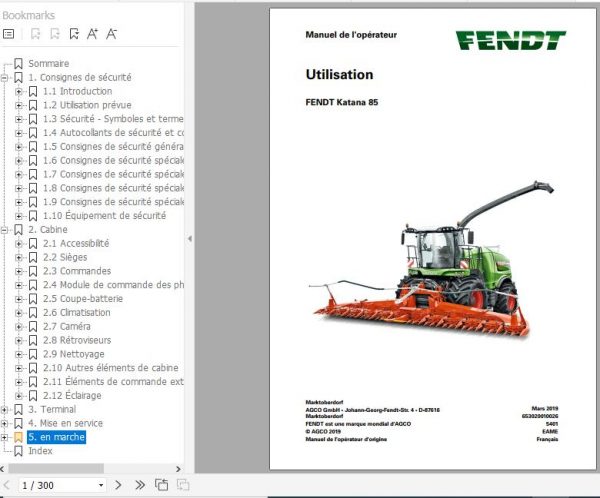Click the expand current bookmark icon
The image size is (600, 498).
coord(36,34)
